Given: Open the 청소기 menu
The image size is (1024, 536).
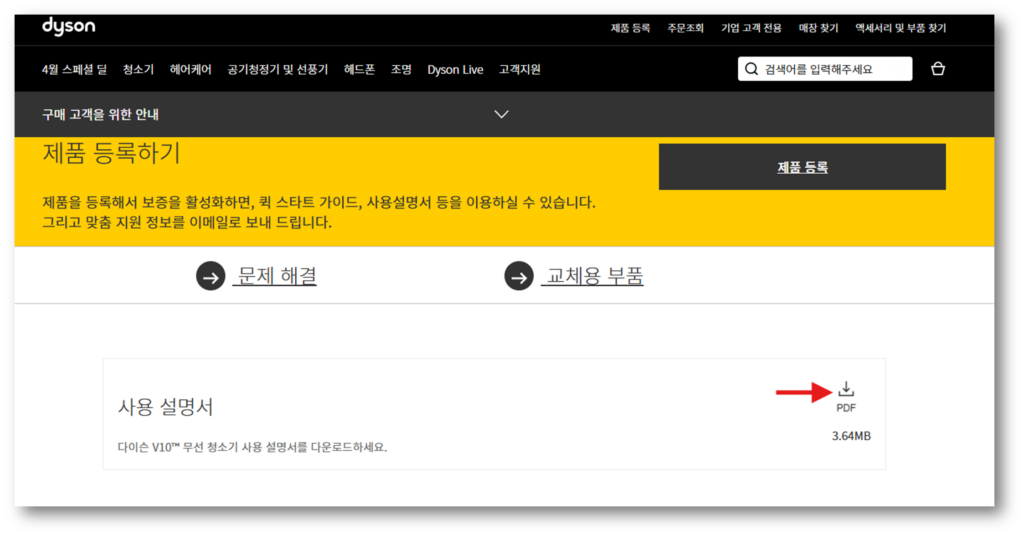Looking at the screenshot, I should (x=138, y=69).
